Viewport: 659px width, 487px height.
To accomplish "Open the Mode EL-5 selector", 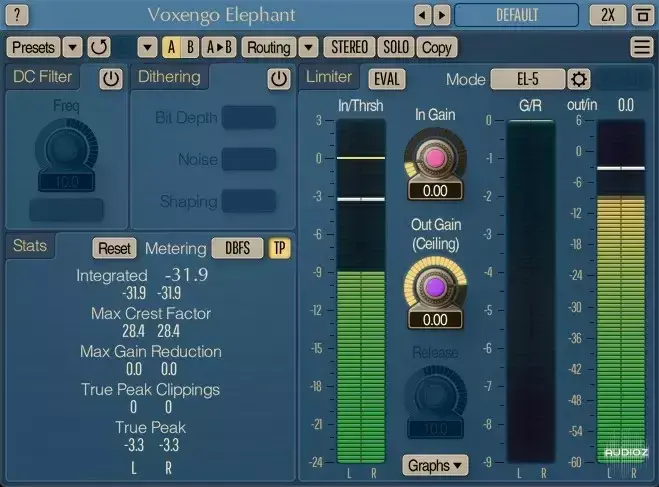I will (527, 79).
